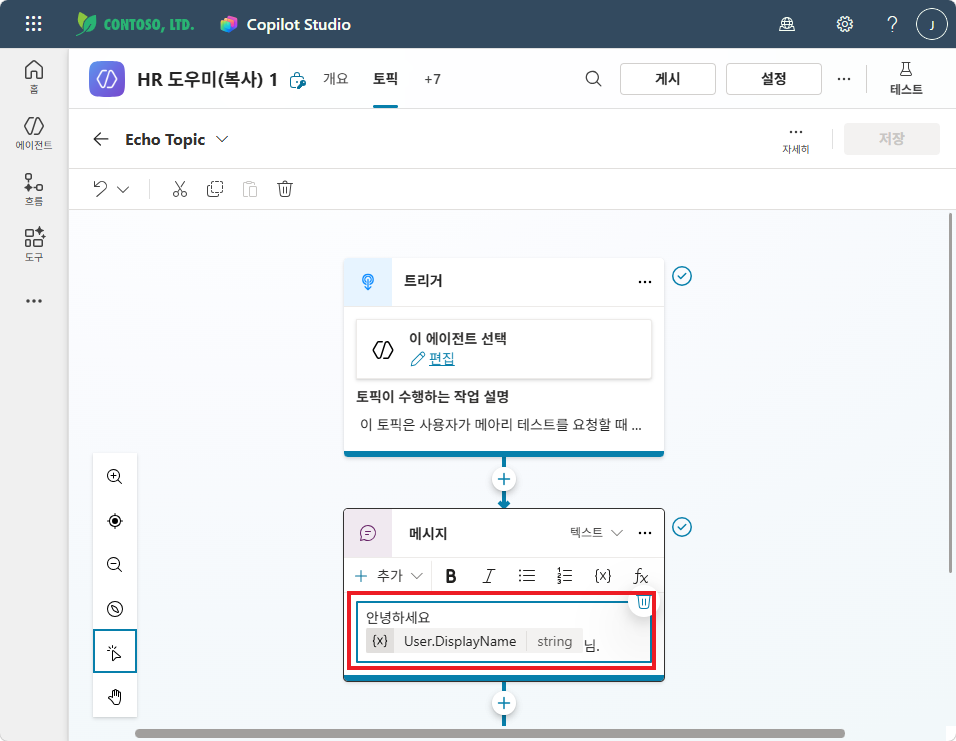
Task: Expand the 추가 dropdown in message
Action: tap(389, 576)
